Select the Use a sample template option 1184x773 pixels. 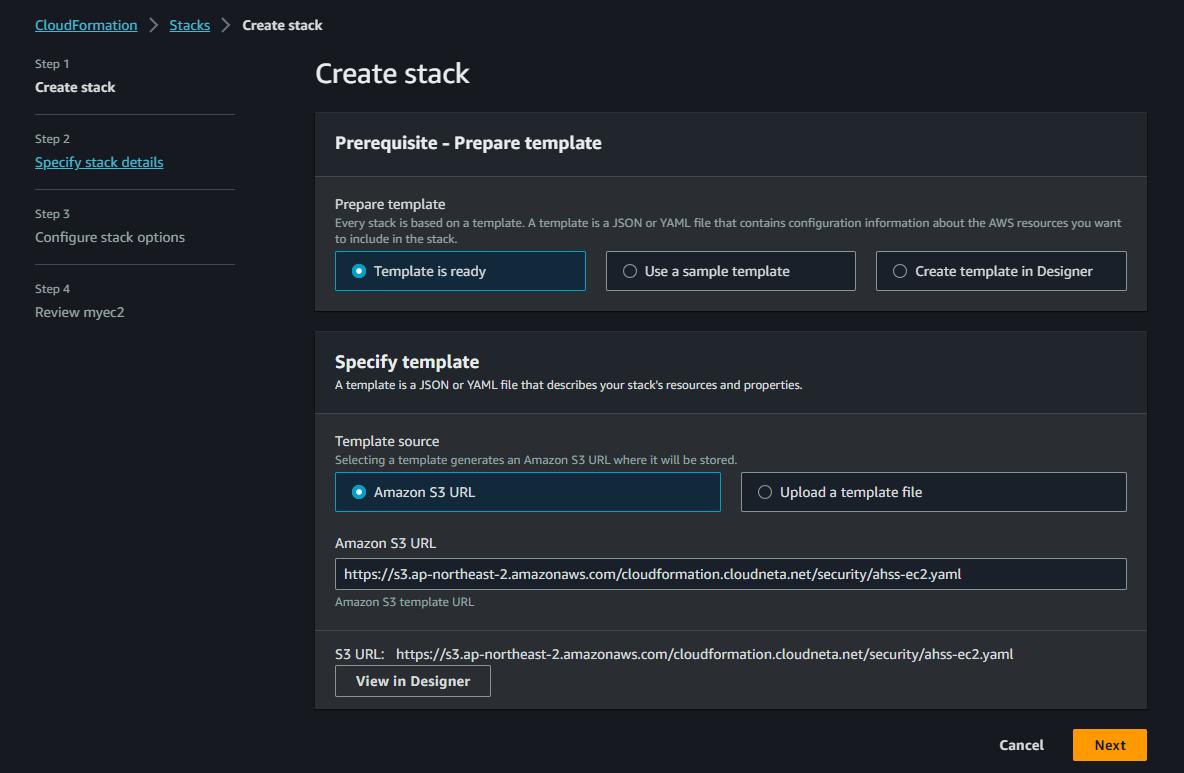pyautogui.click(x=730, y=271)
